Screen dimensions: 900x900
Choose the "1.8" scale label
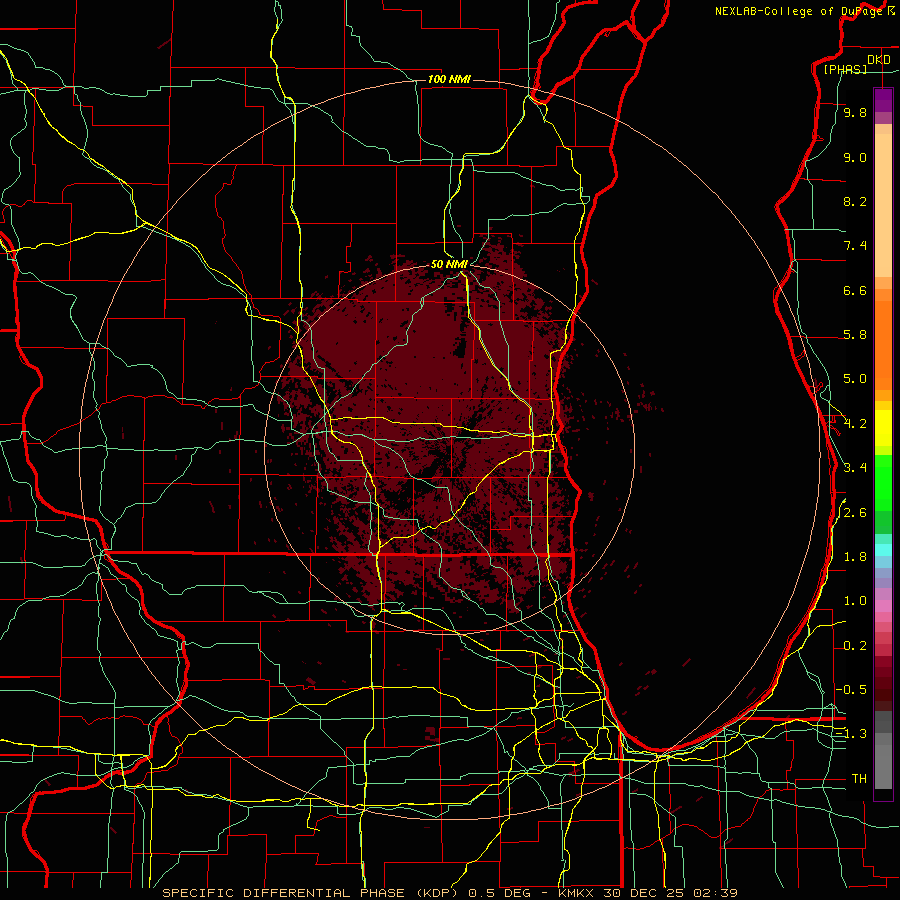[855, 557]
